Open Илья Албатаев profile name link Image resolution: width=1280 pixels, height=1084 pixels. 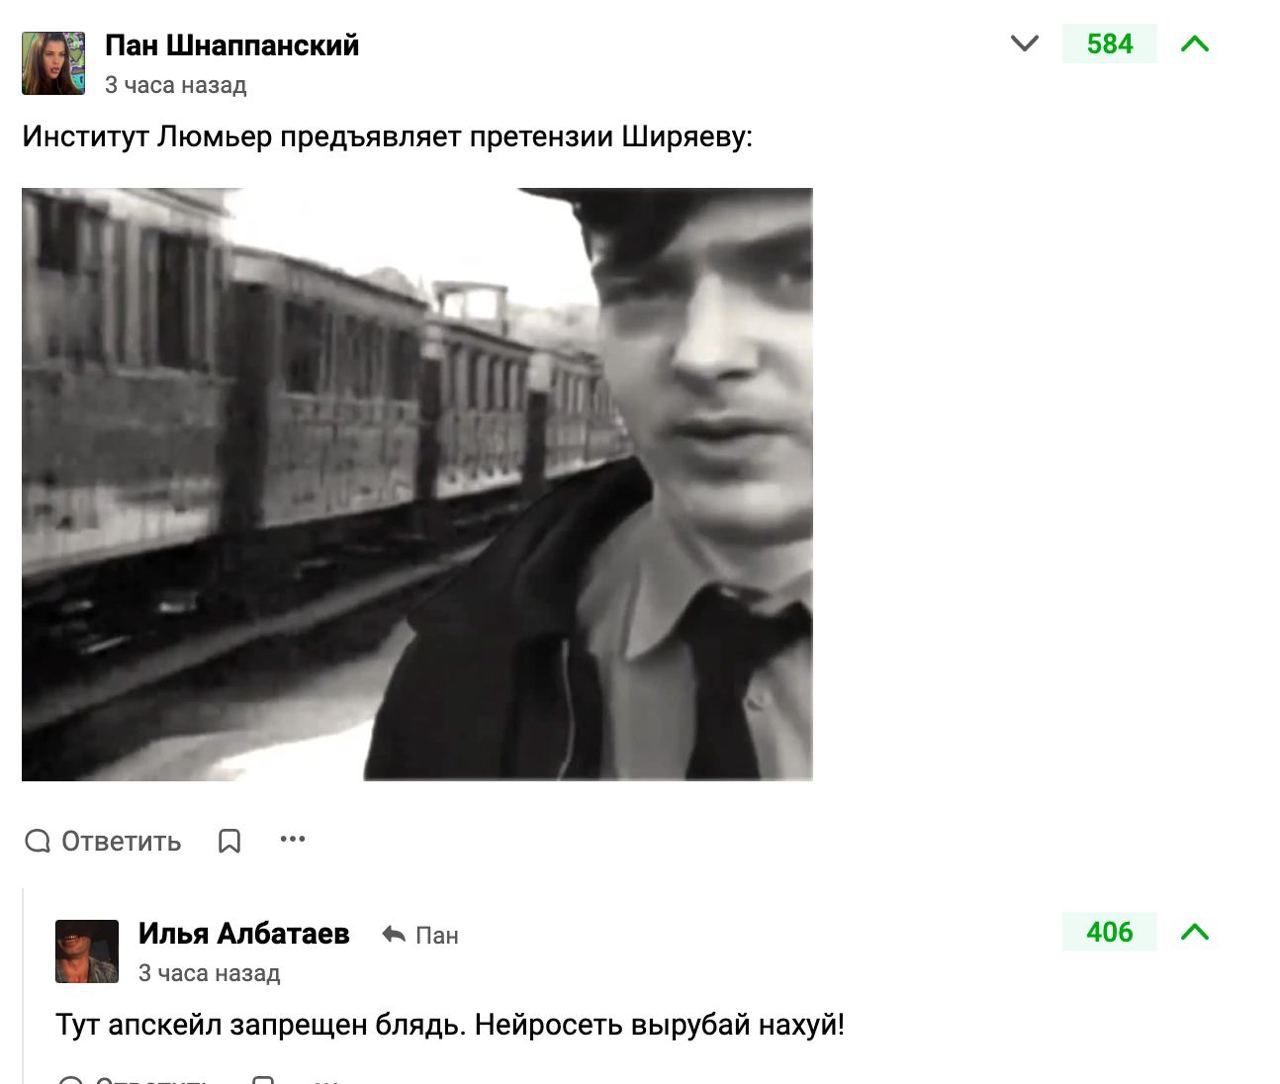tap(244, 933)
